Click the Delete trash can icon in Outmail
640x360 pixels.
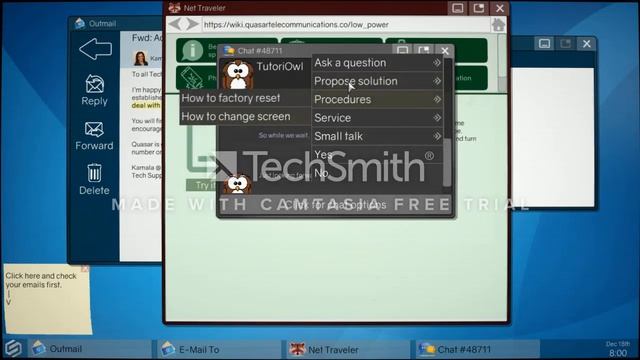(x=94, y=173)
